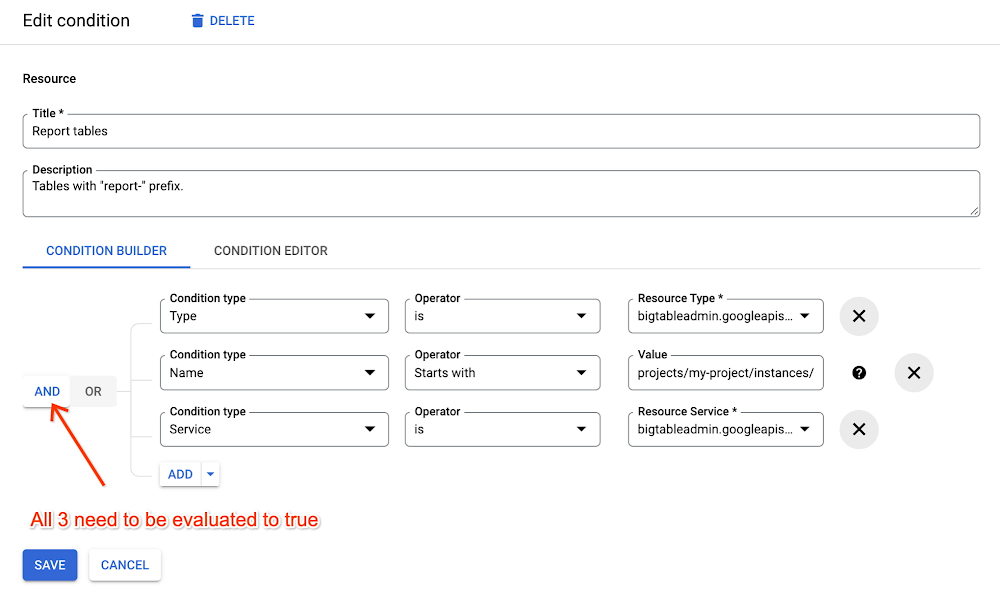Open Condition type dropdown showing Type
Image resolution: width=1000 pixels, height=616 pixels.
click(274, 316)
